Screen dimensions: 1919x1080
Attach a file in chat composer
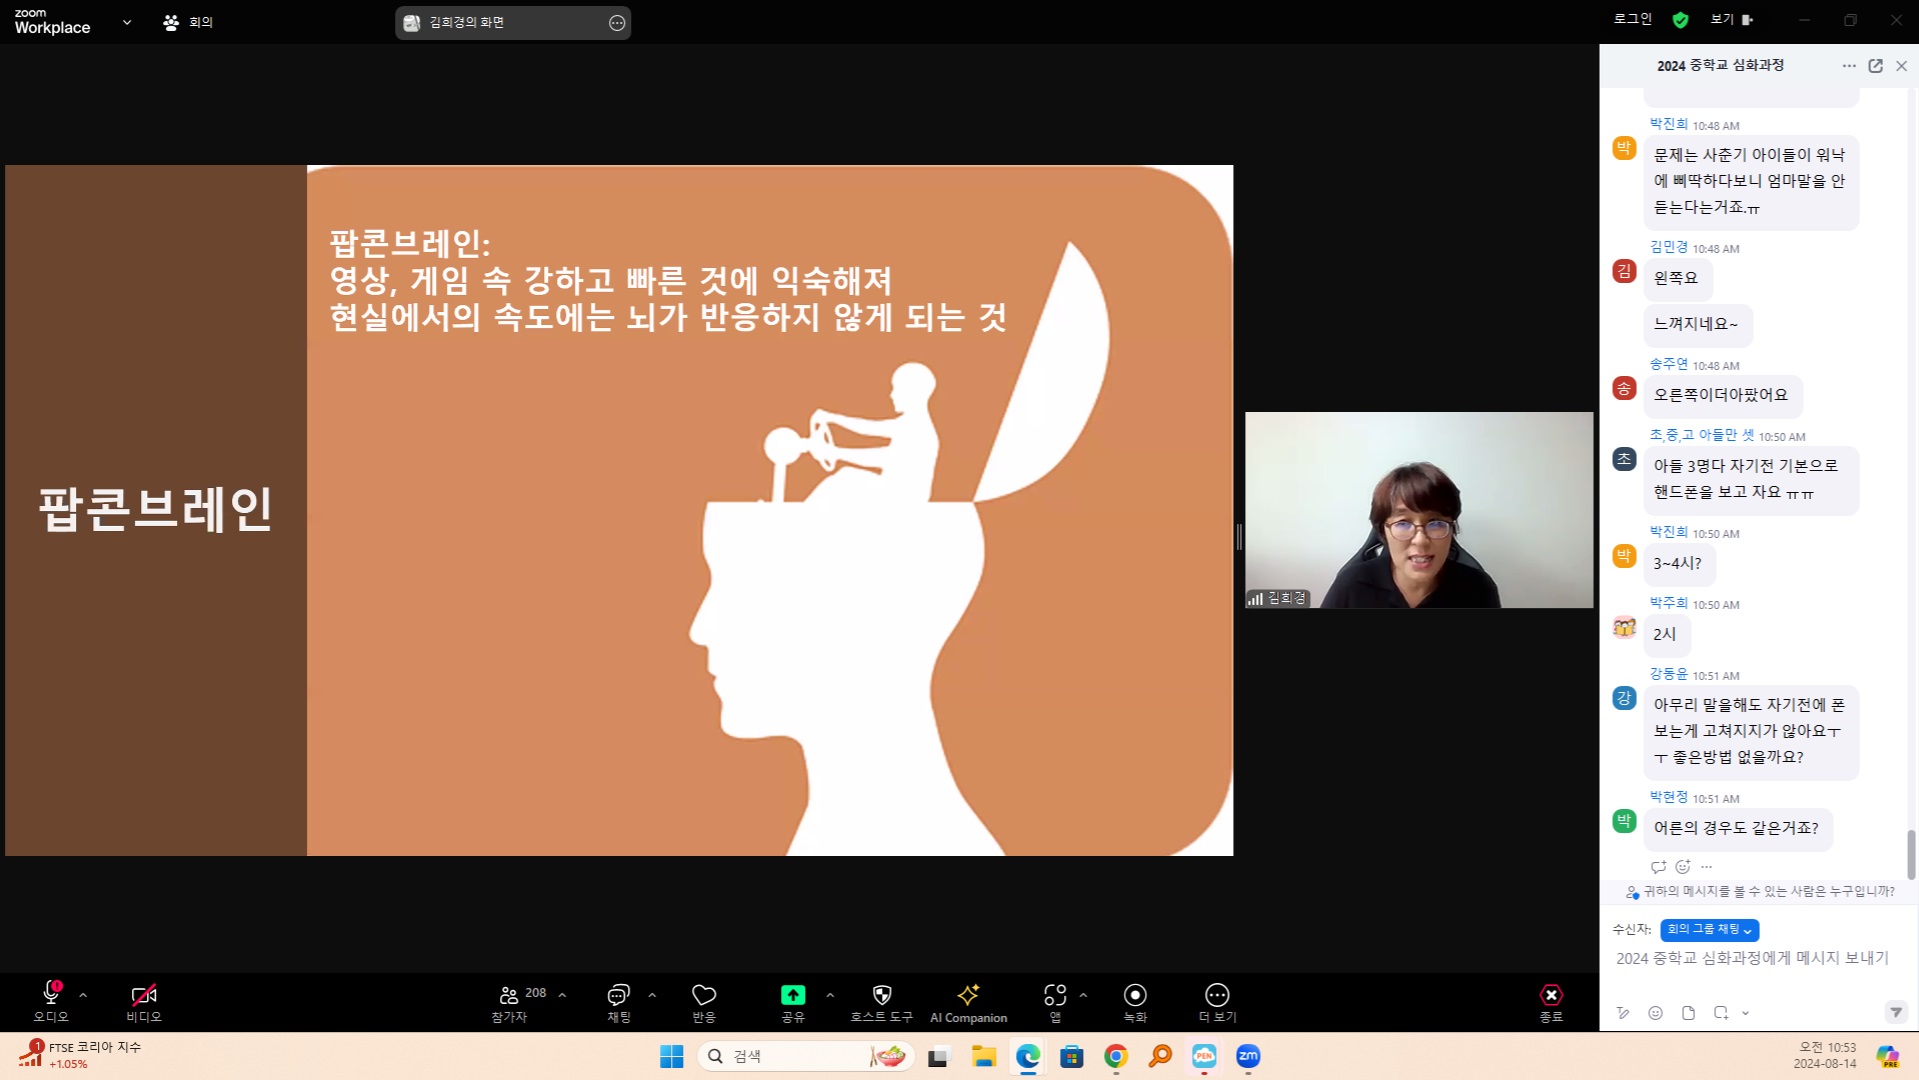(x=1688, y=1013)
